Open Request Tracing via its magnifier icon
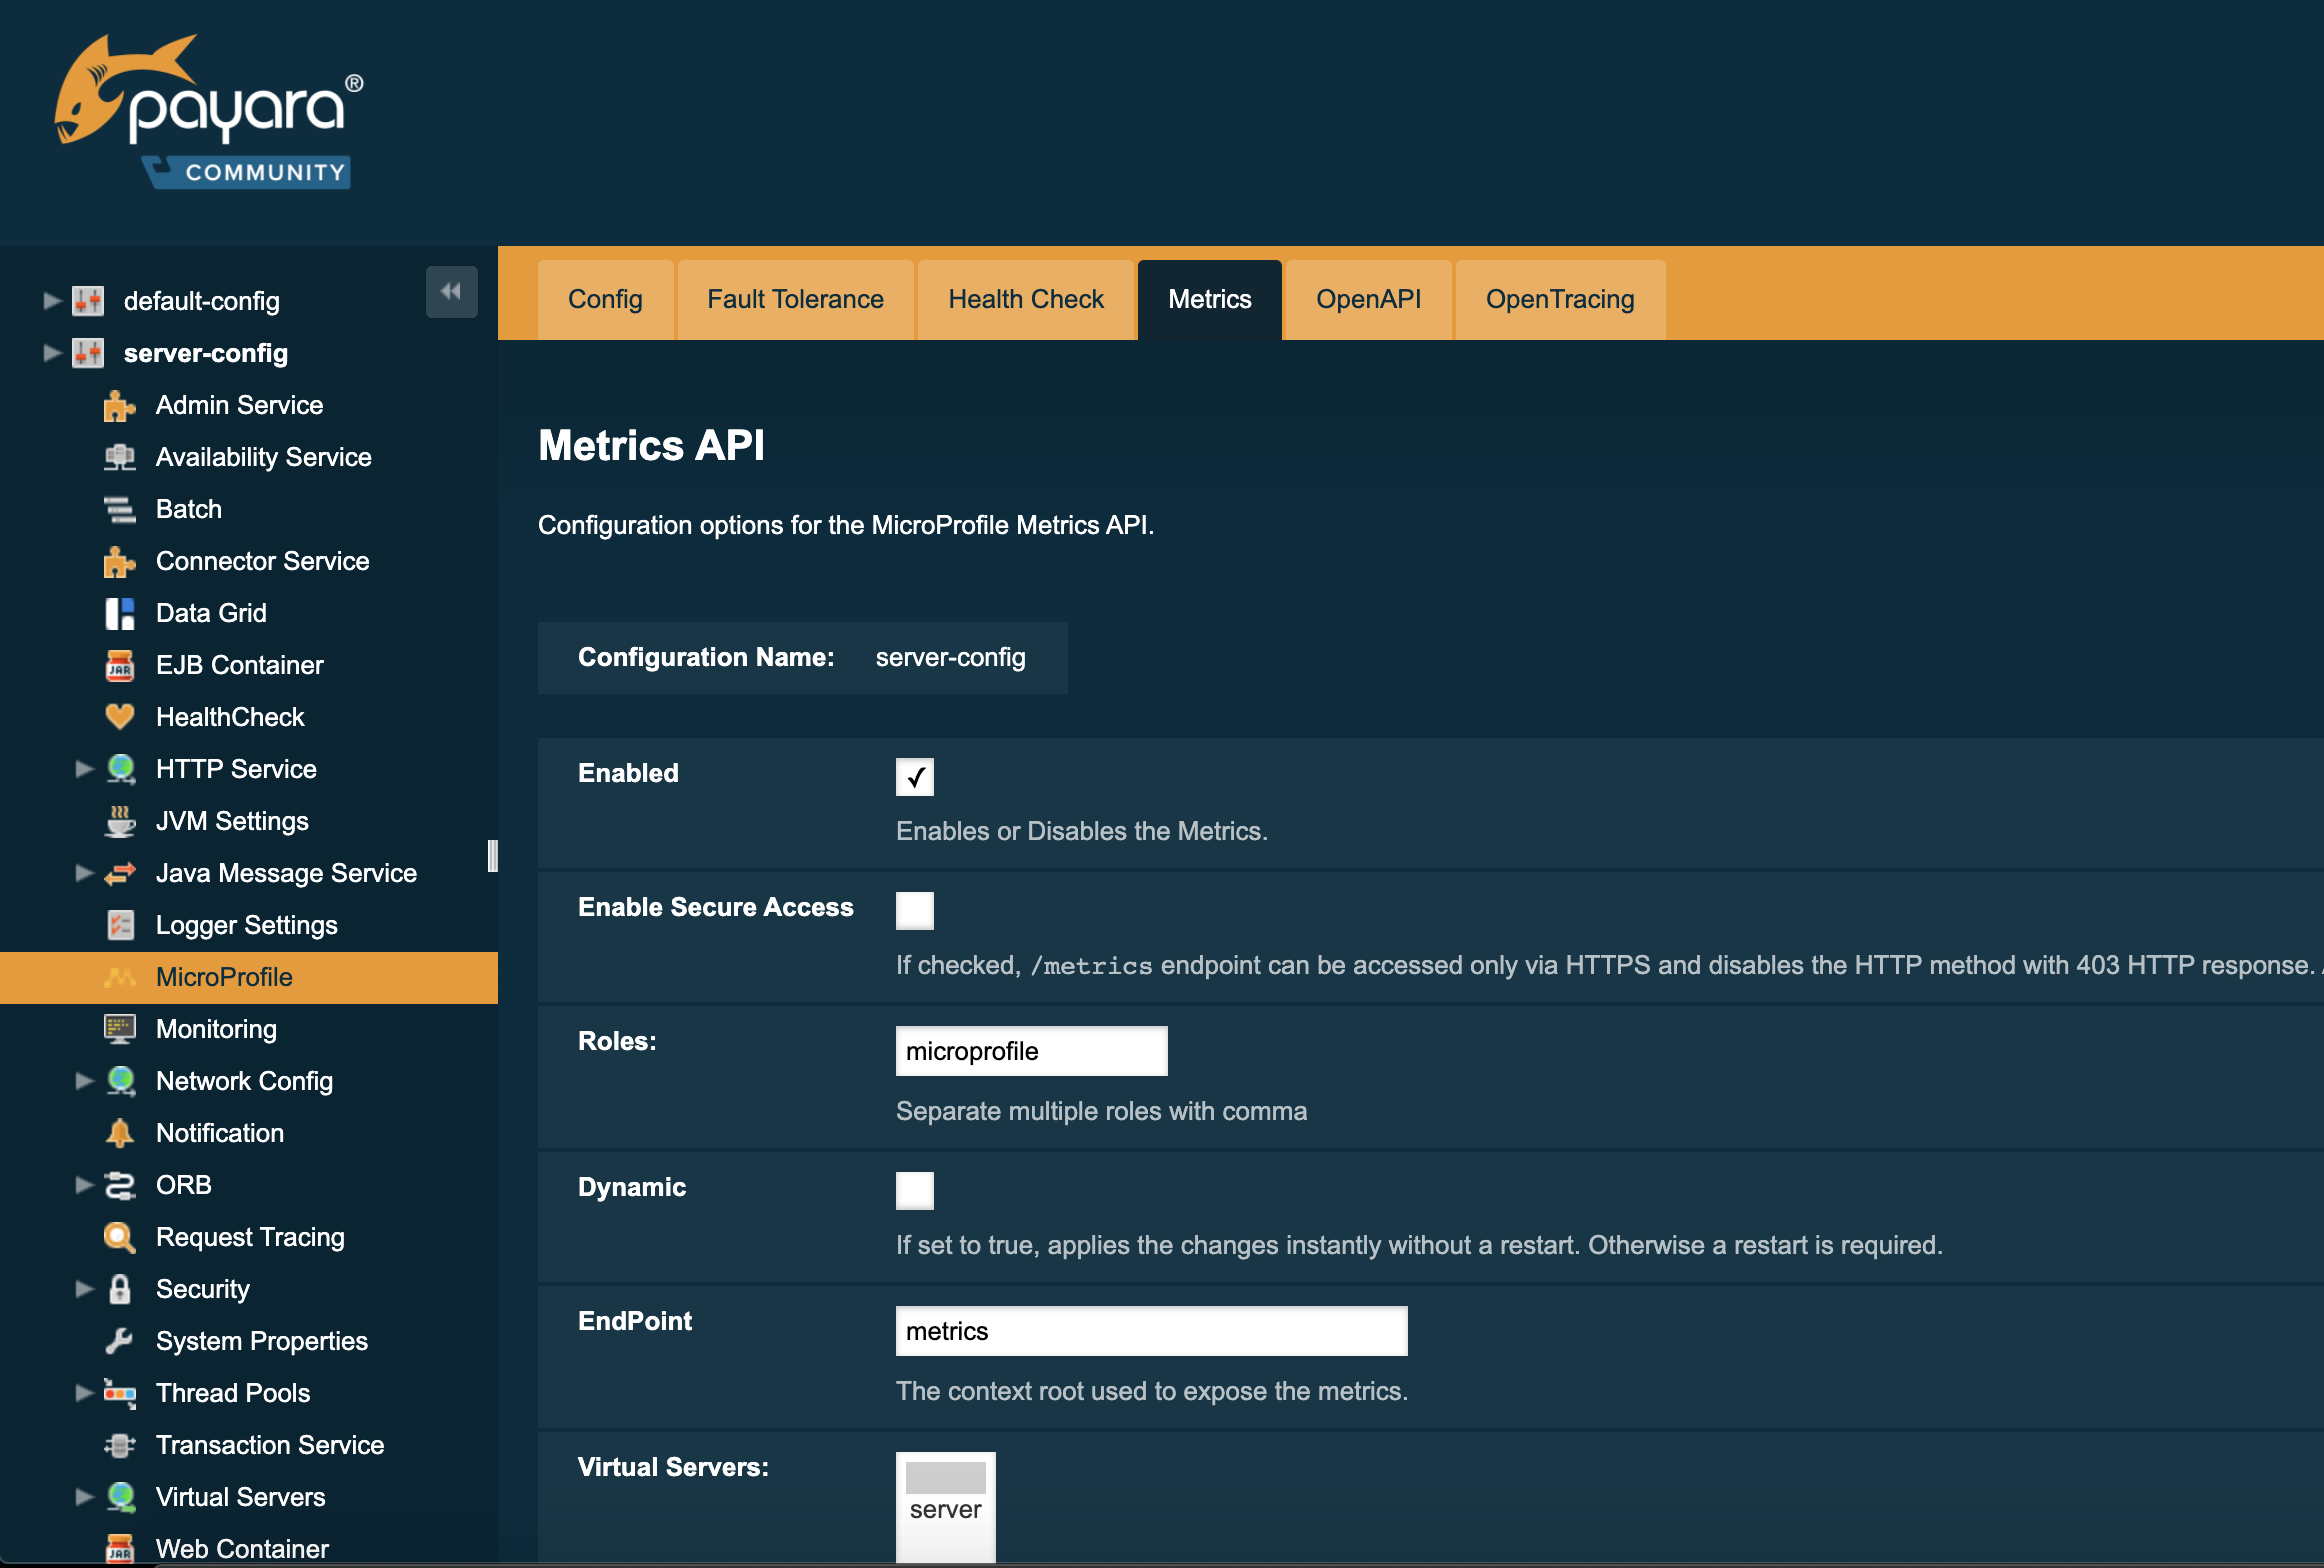 (x=120, y=1237)
